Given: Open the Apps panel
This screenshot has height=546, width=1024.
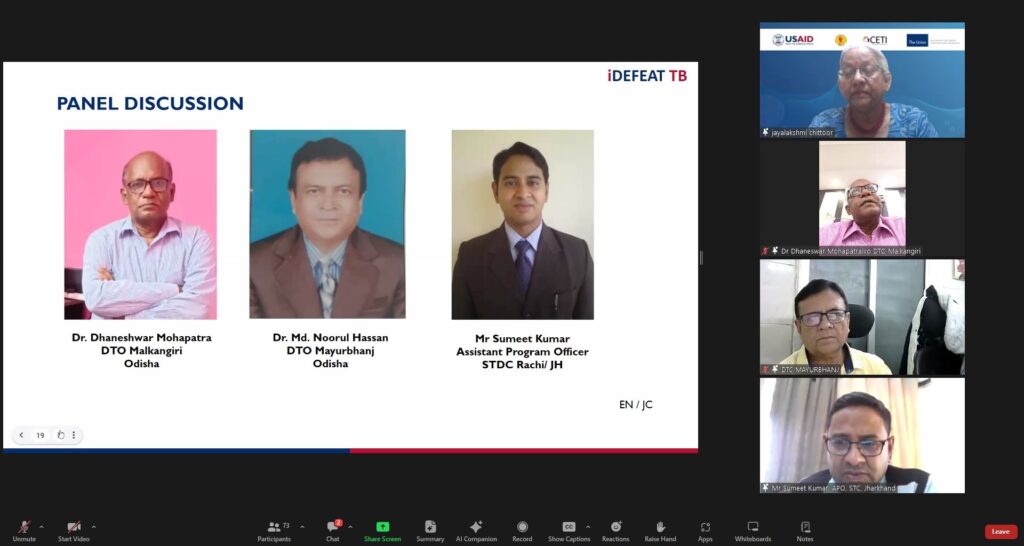Looking at the screenshot, I should point(705,530).
